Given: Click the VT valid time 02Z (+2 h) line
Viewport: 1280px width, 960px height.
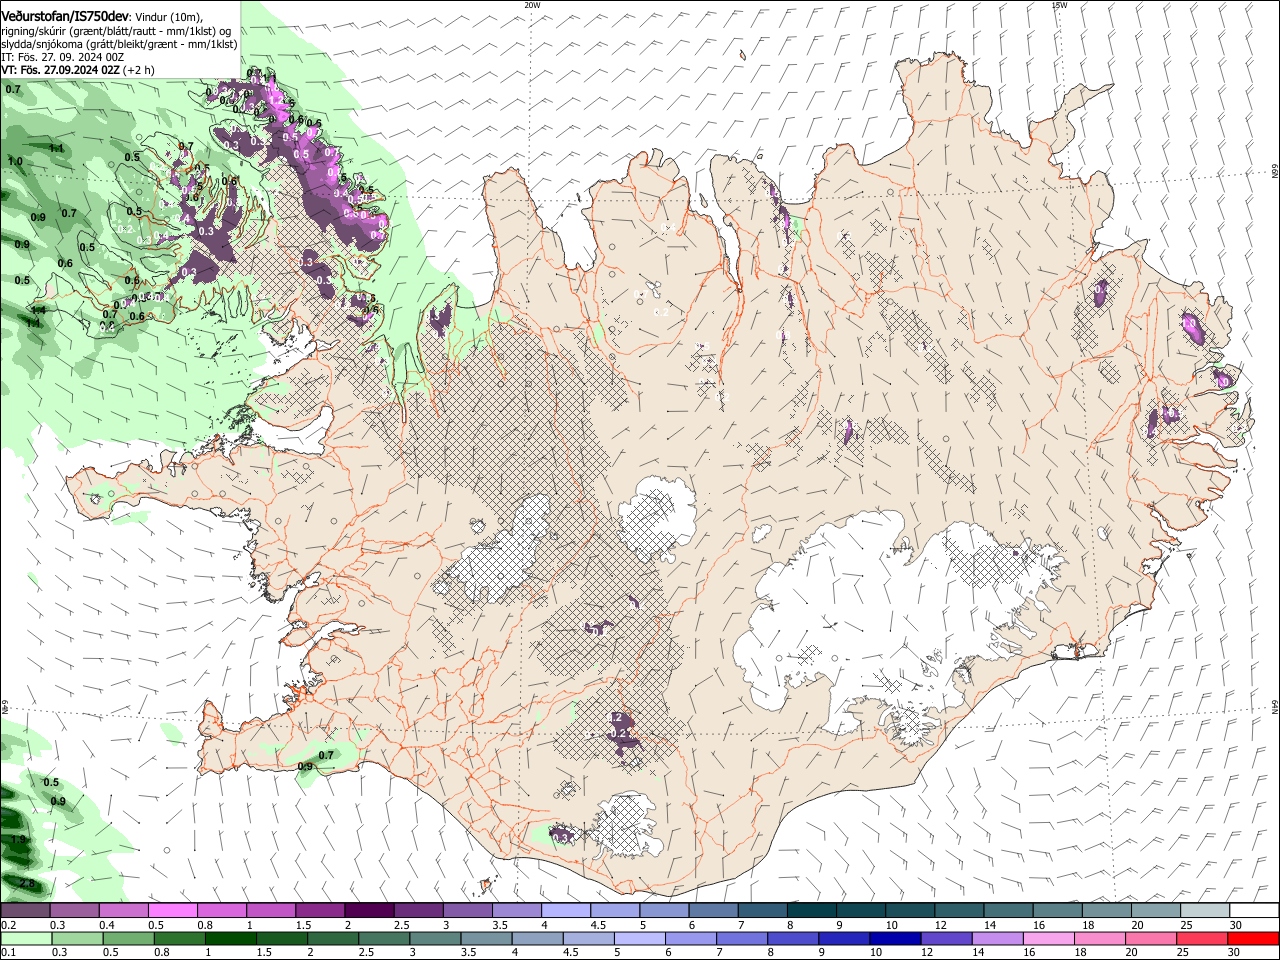Looking at the screenshot, I should click(x=78, y=70).
